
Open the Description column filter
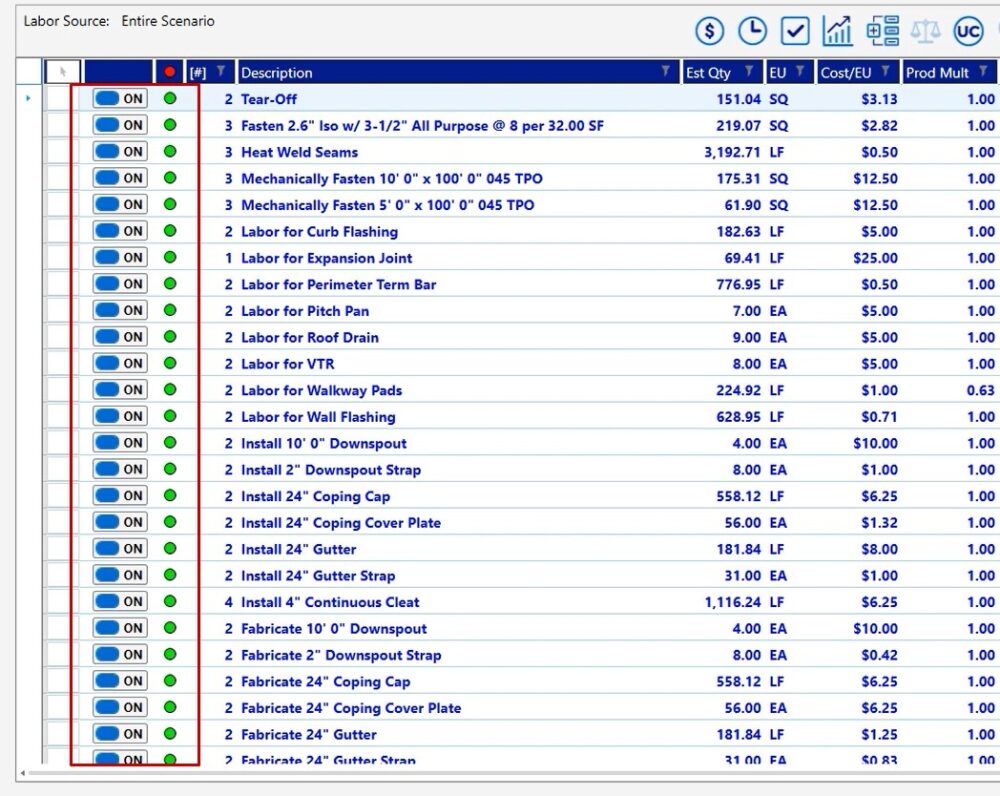click(666, 72)
